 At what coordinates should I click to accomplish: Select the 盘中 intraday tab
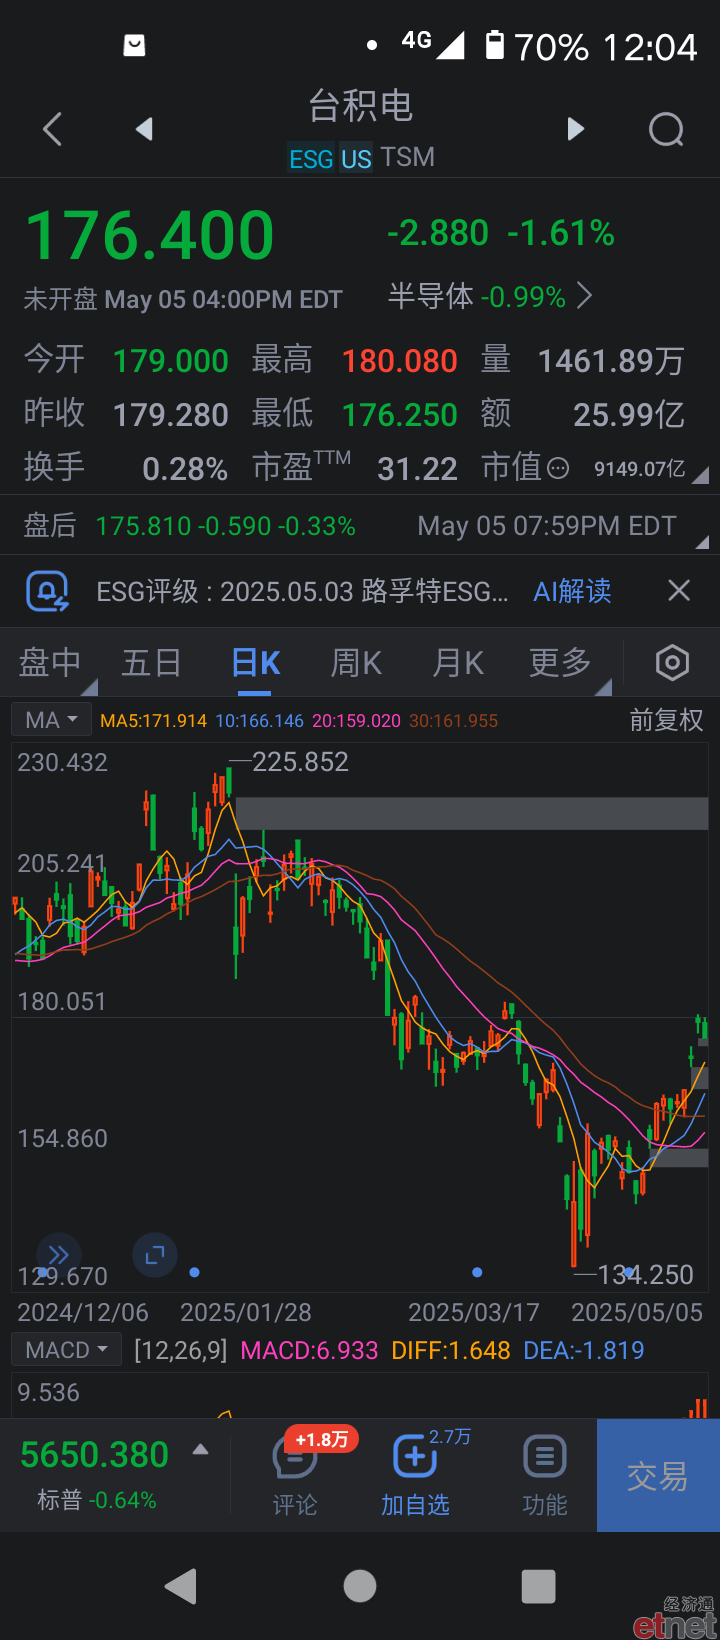[50, 662]
